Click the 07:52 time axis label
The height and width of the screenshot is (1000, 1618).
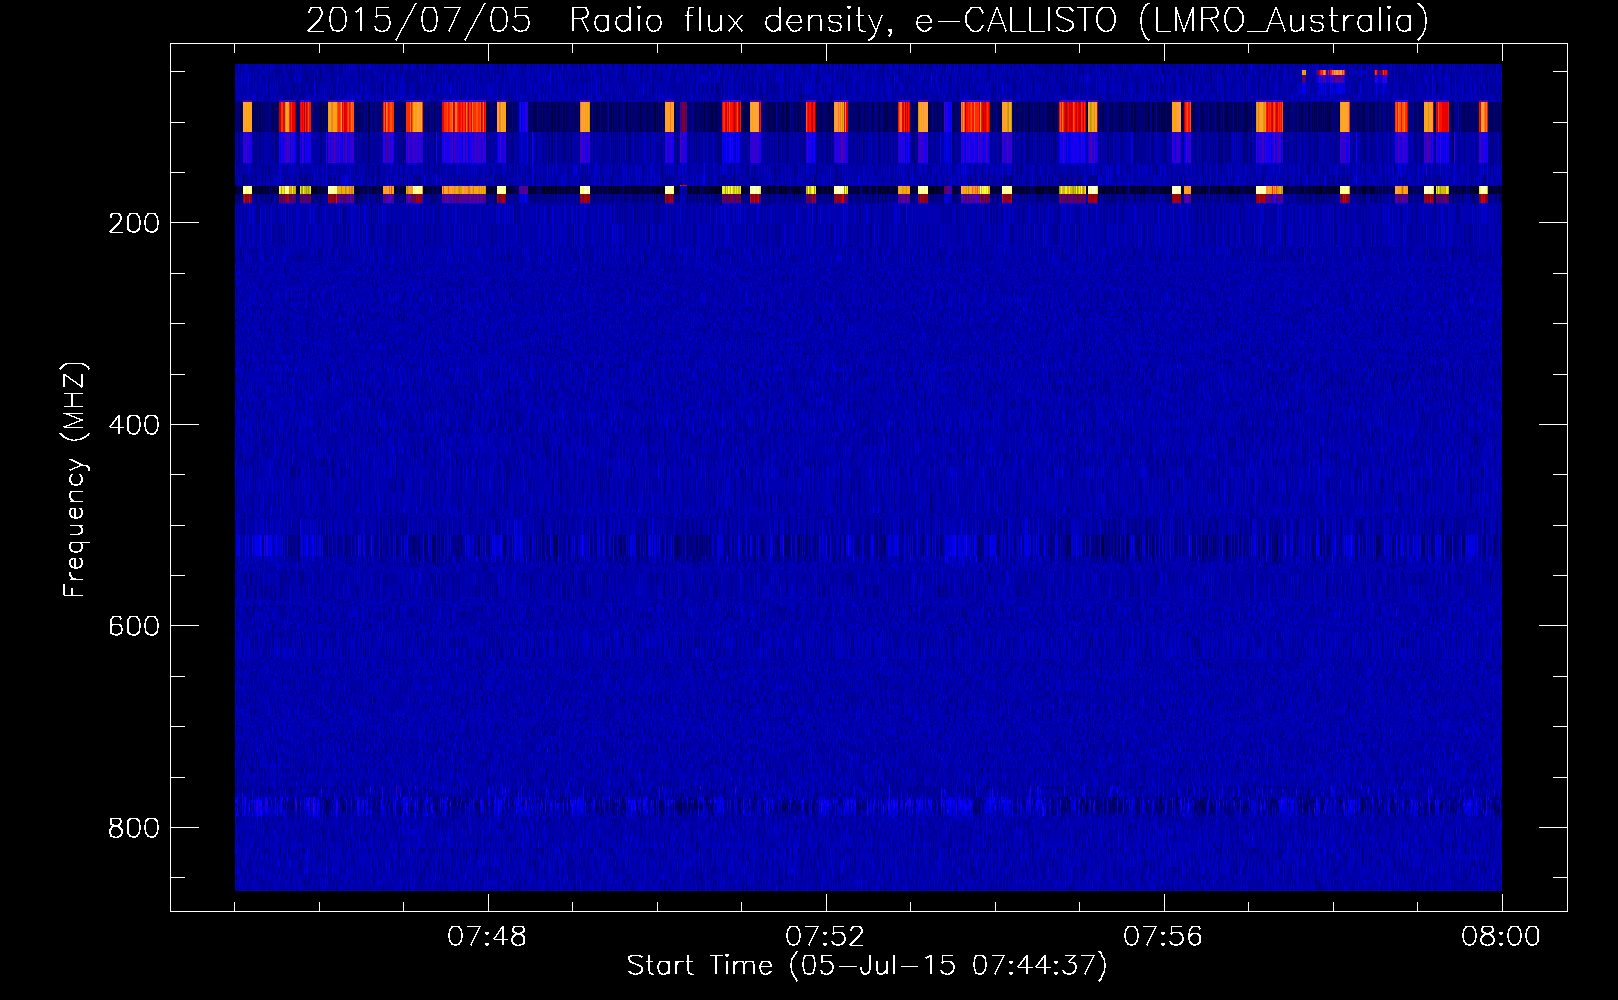coord(825,937)
